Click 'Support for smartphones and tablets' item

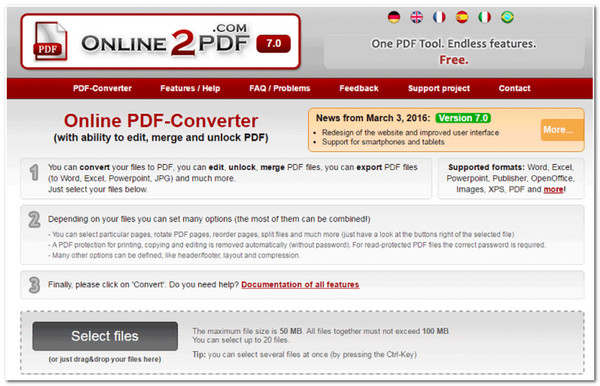click(x=383, y=142)
